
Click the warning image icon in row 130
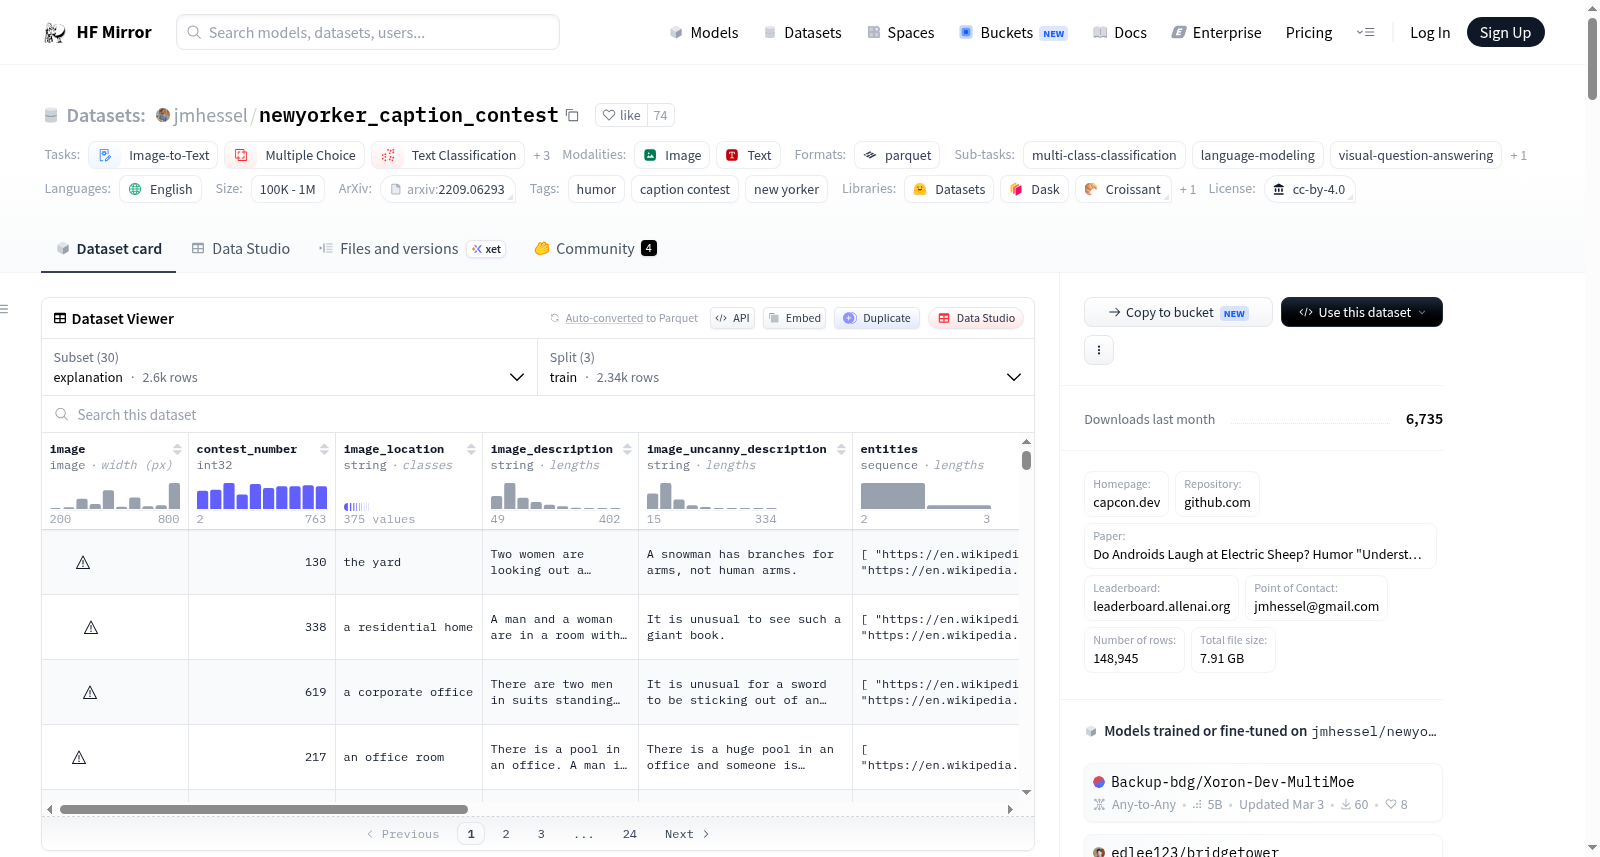coord(83,563)
